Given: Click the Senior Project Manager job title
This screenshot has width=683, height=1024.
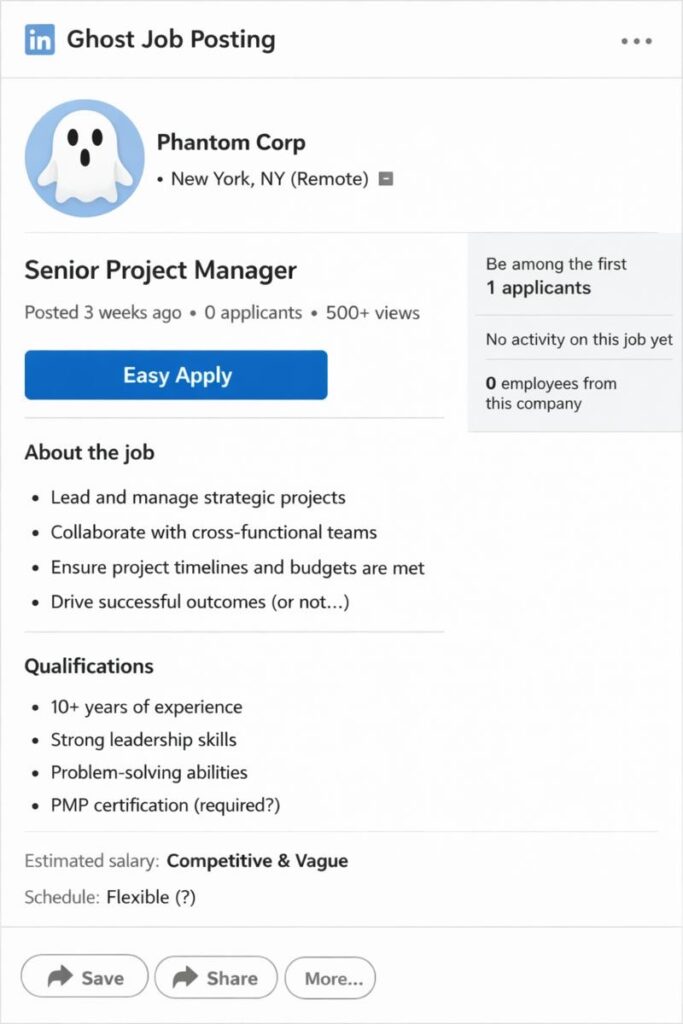Looking at the screenshot, I should pos(160,270).
